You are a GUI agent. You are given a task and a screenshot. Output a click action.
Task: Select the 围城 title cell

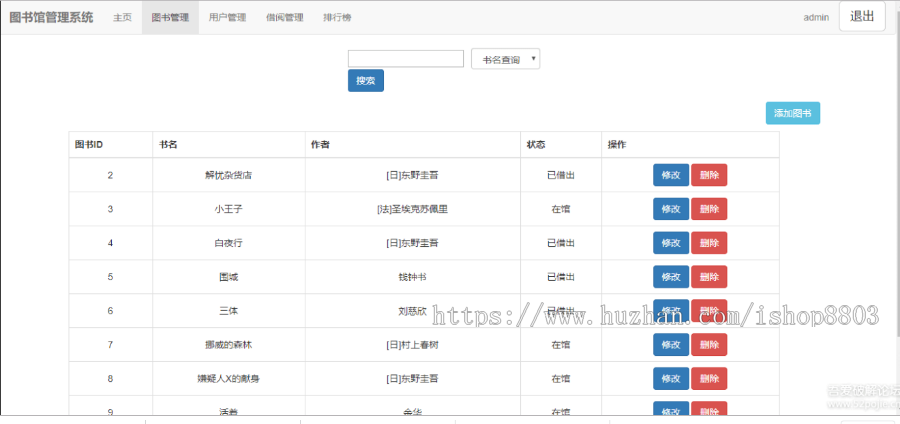pos(228,277)
